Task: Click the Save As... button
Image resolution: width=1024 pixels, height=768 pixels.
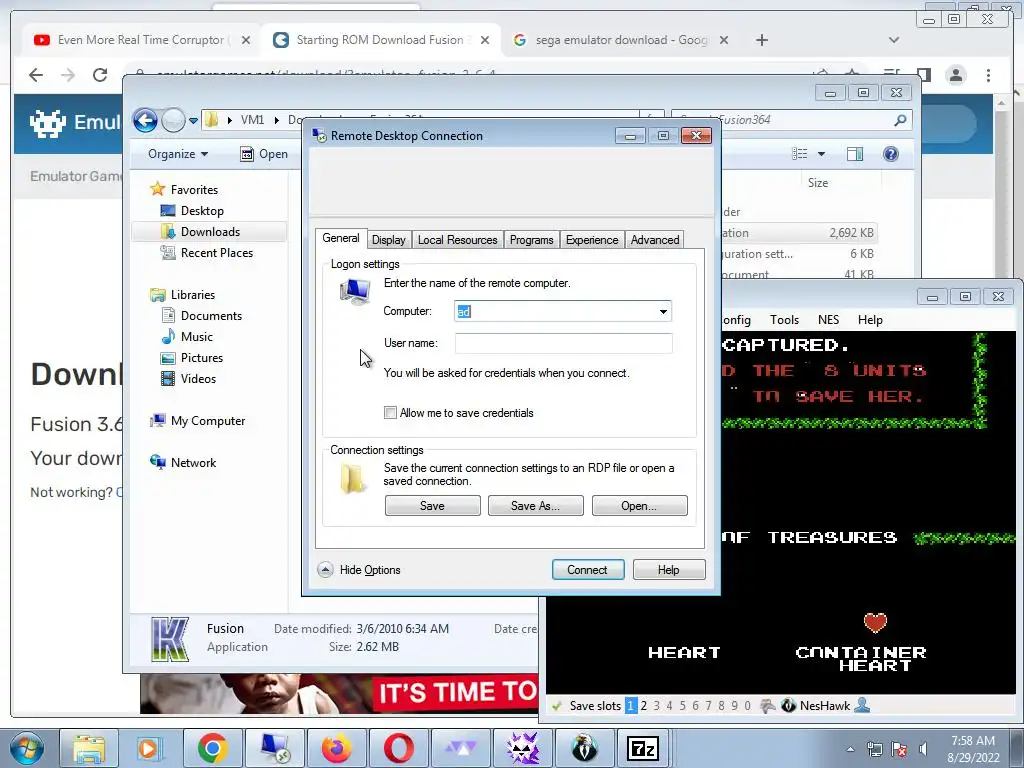Action: (536, 505)
